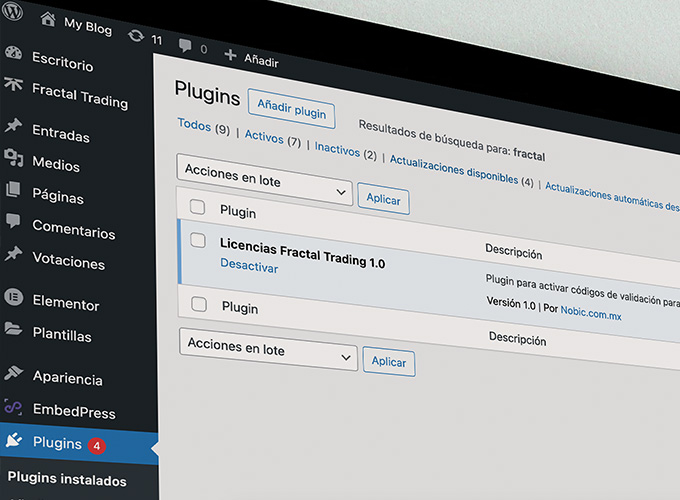Click the Añadir plugin button
Image resolution: width=680 pixels, height=500 pixels.
[x=291, y=108]
